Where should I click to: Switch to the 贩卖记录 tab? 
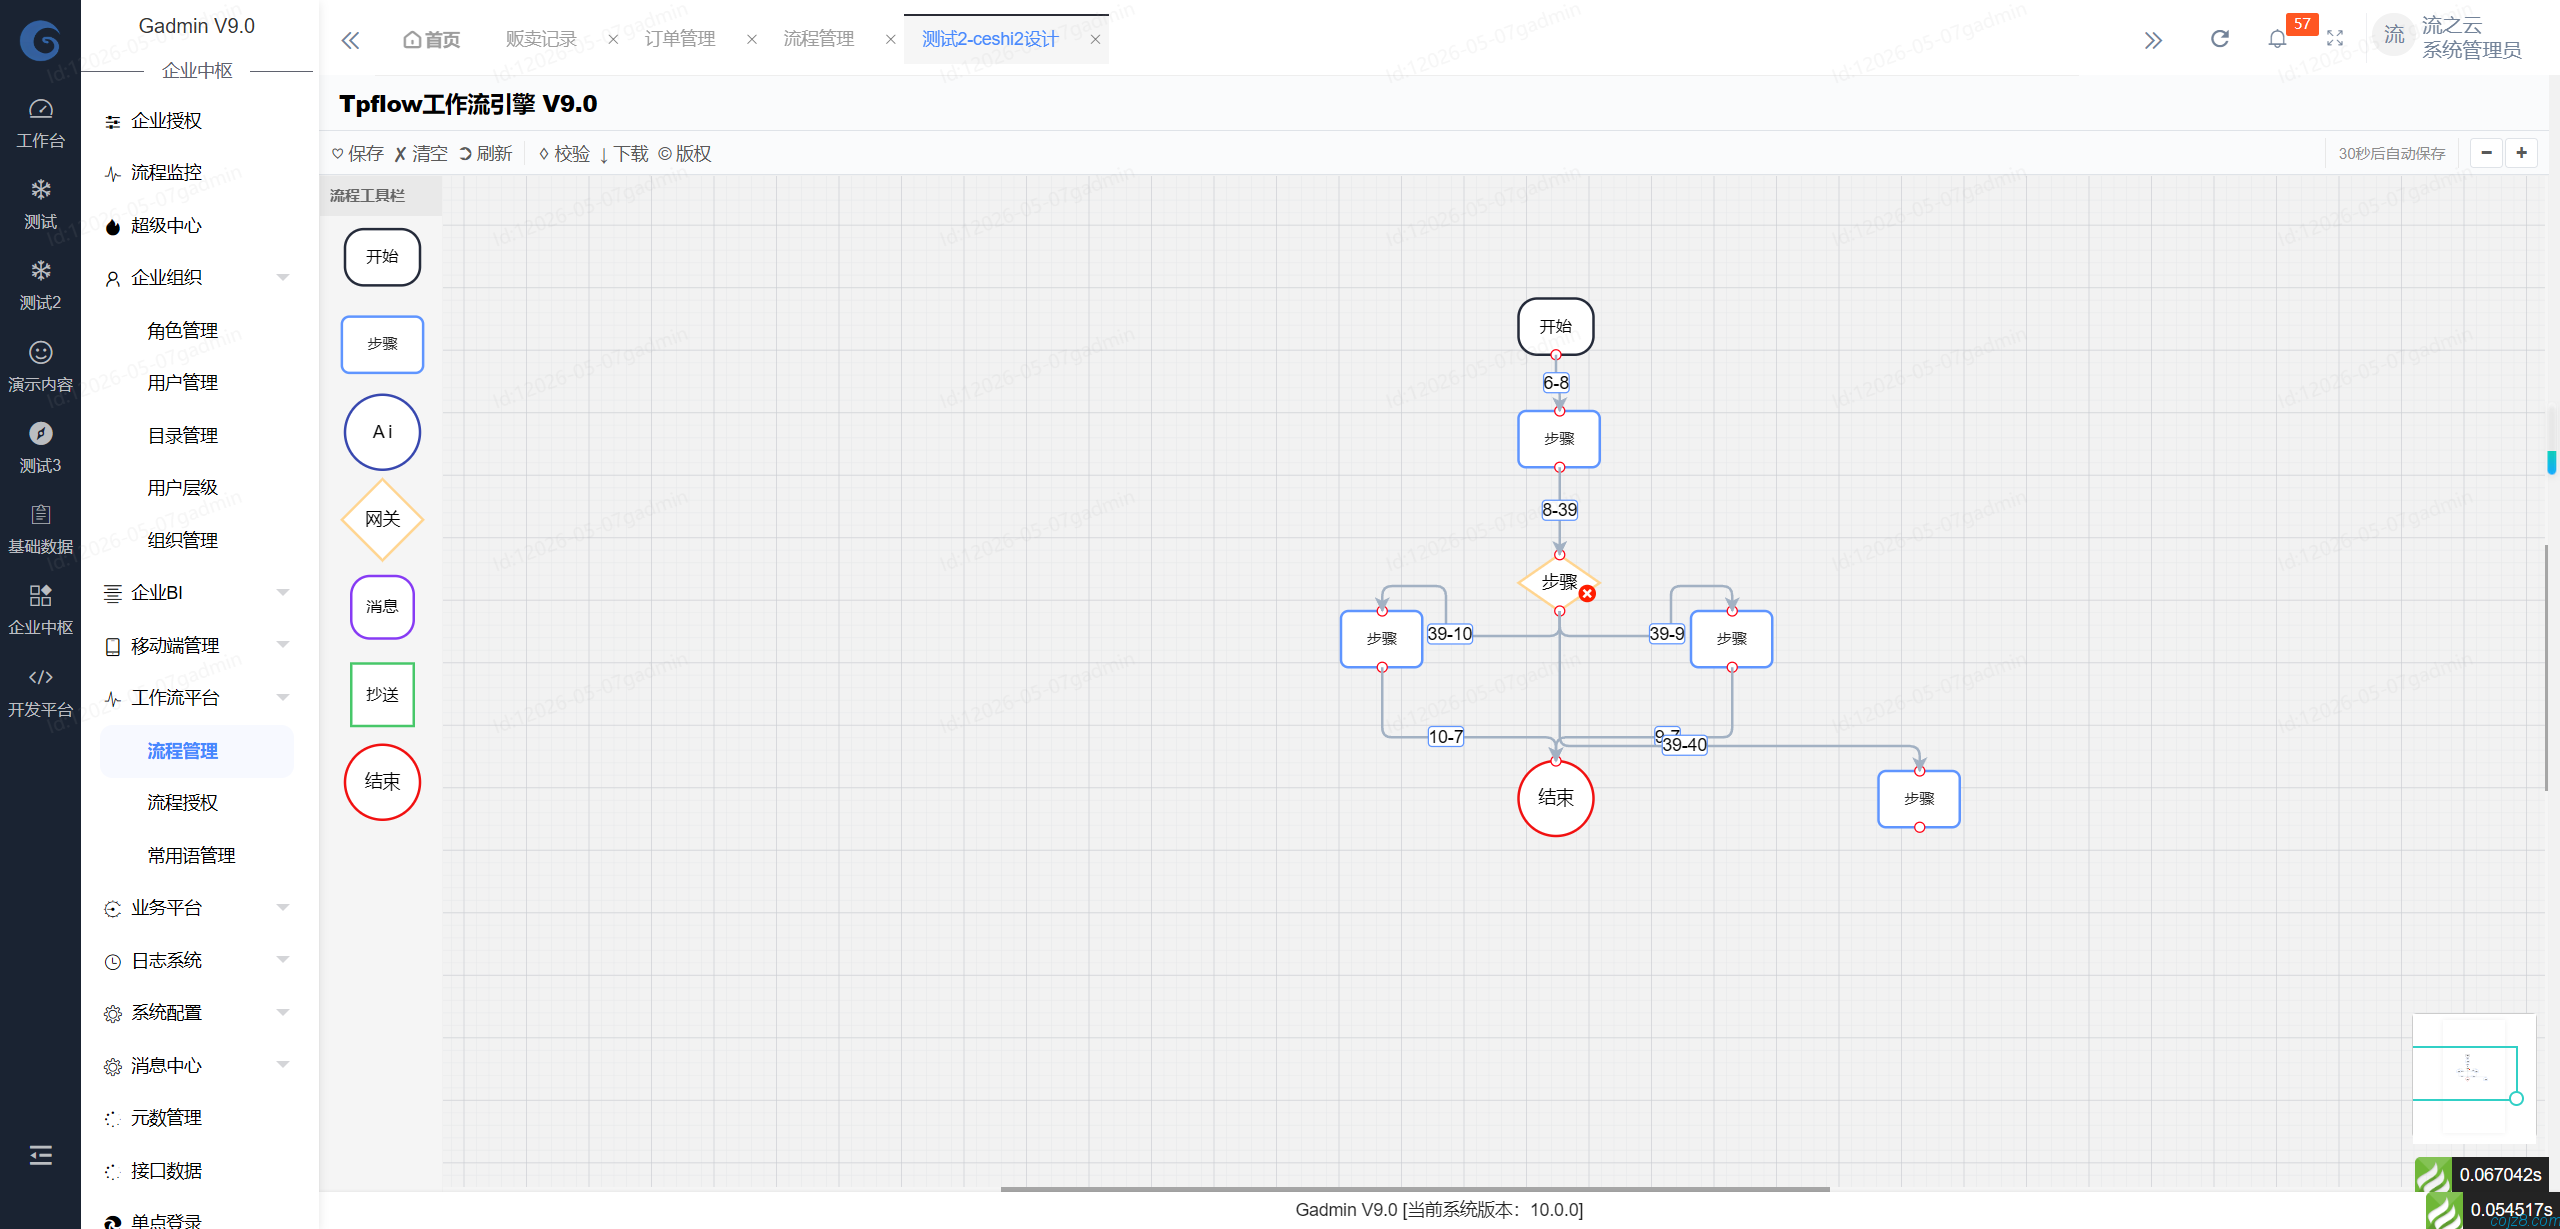pos(541,39)
